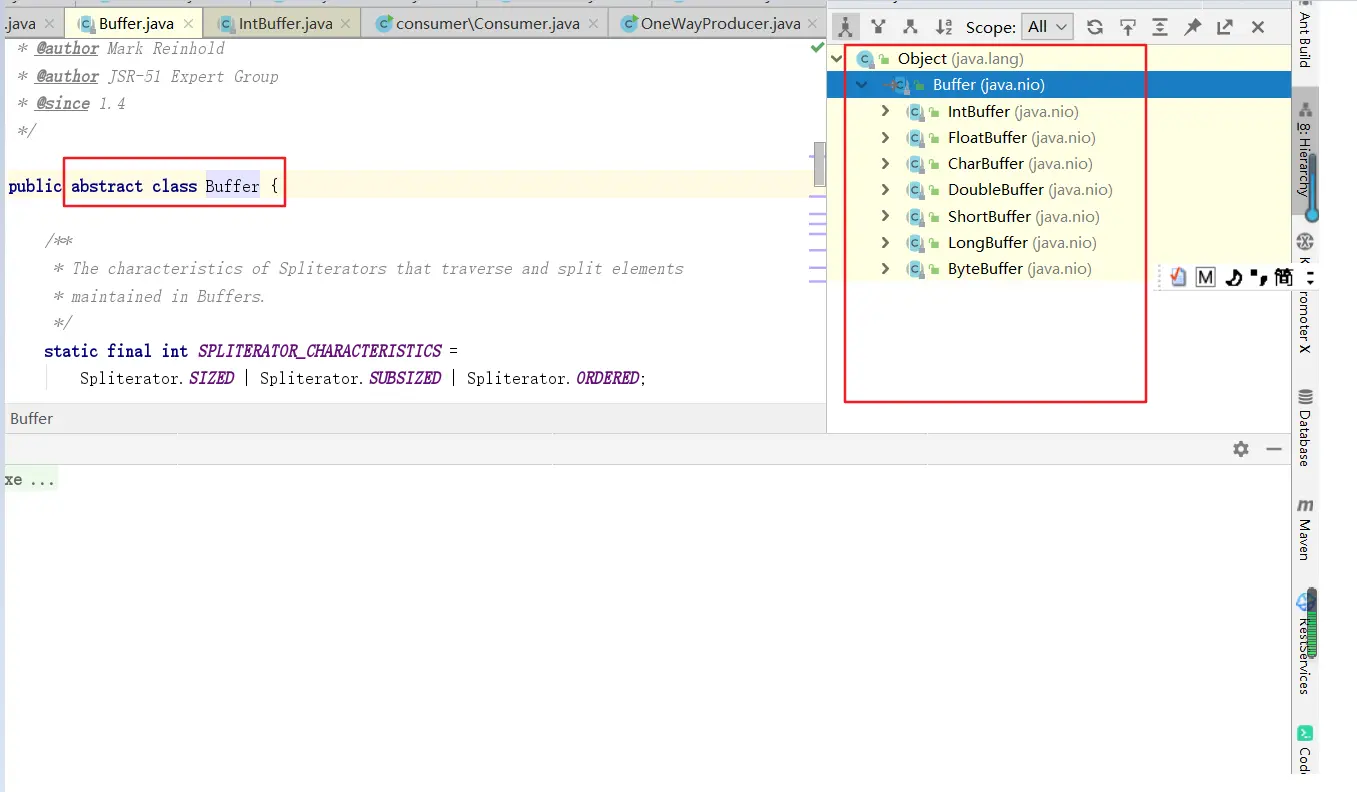Click Buffer in editor breadcrumb

[32, 418]
